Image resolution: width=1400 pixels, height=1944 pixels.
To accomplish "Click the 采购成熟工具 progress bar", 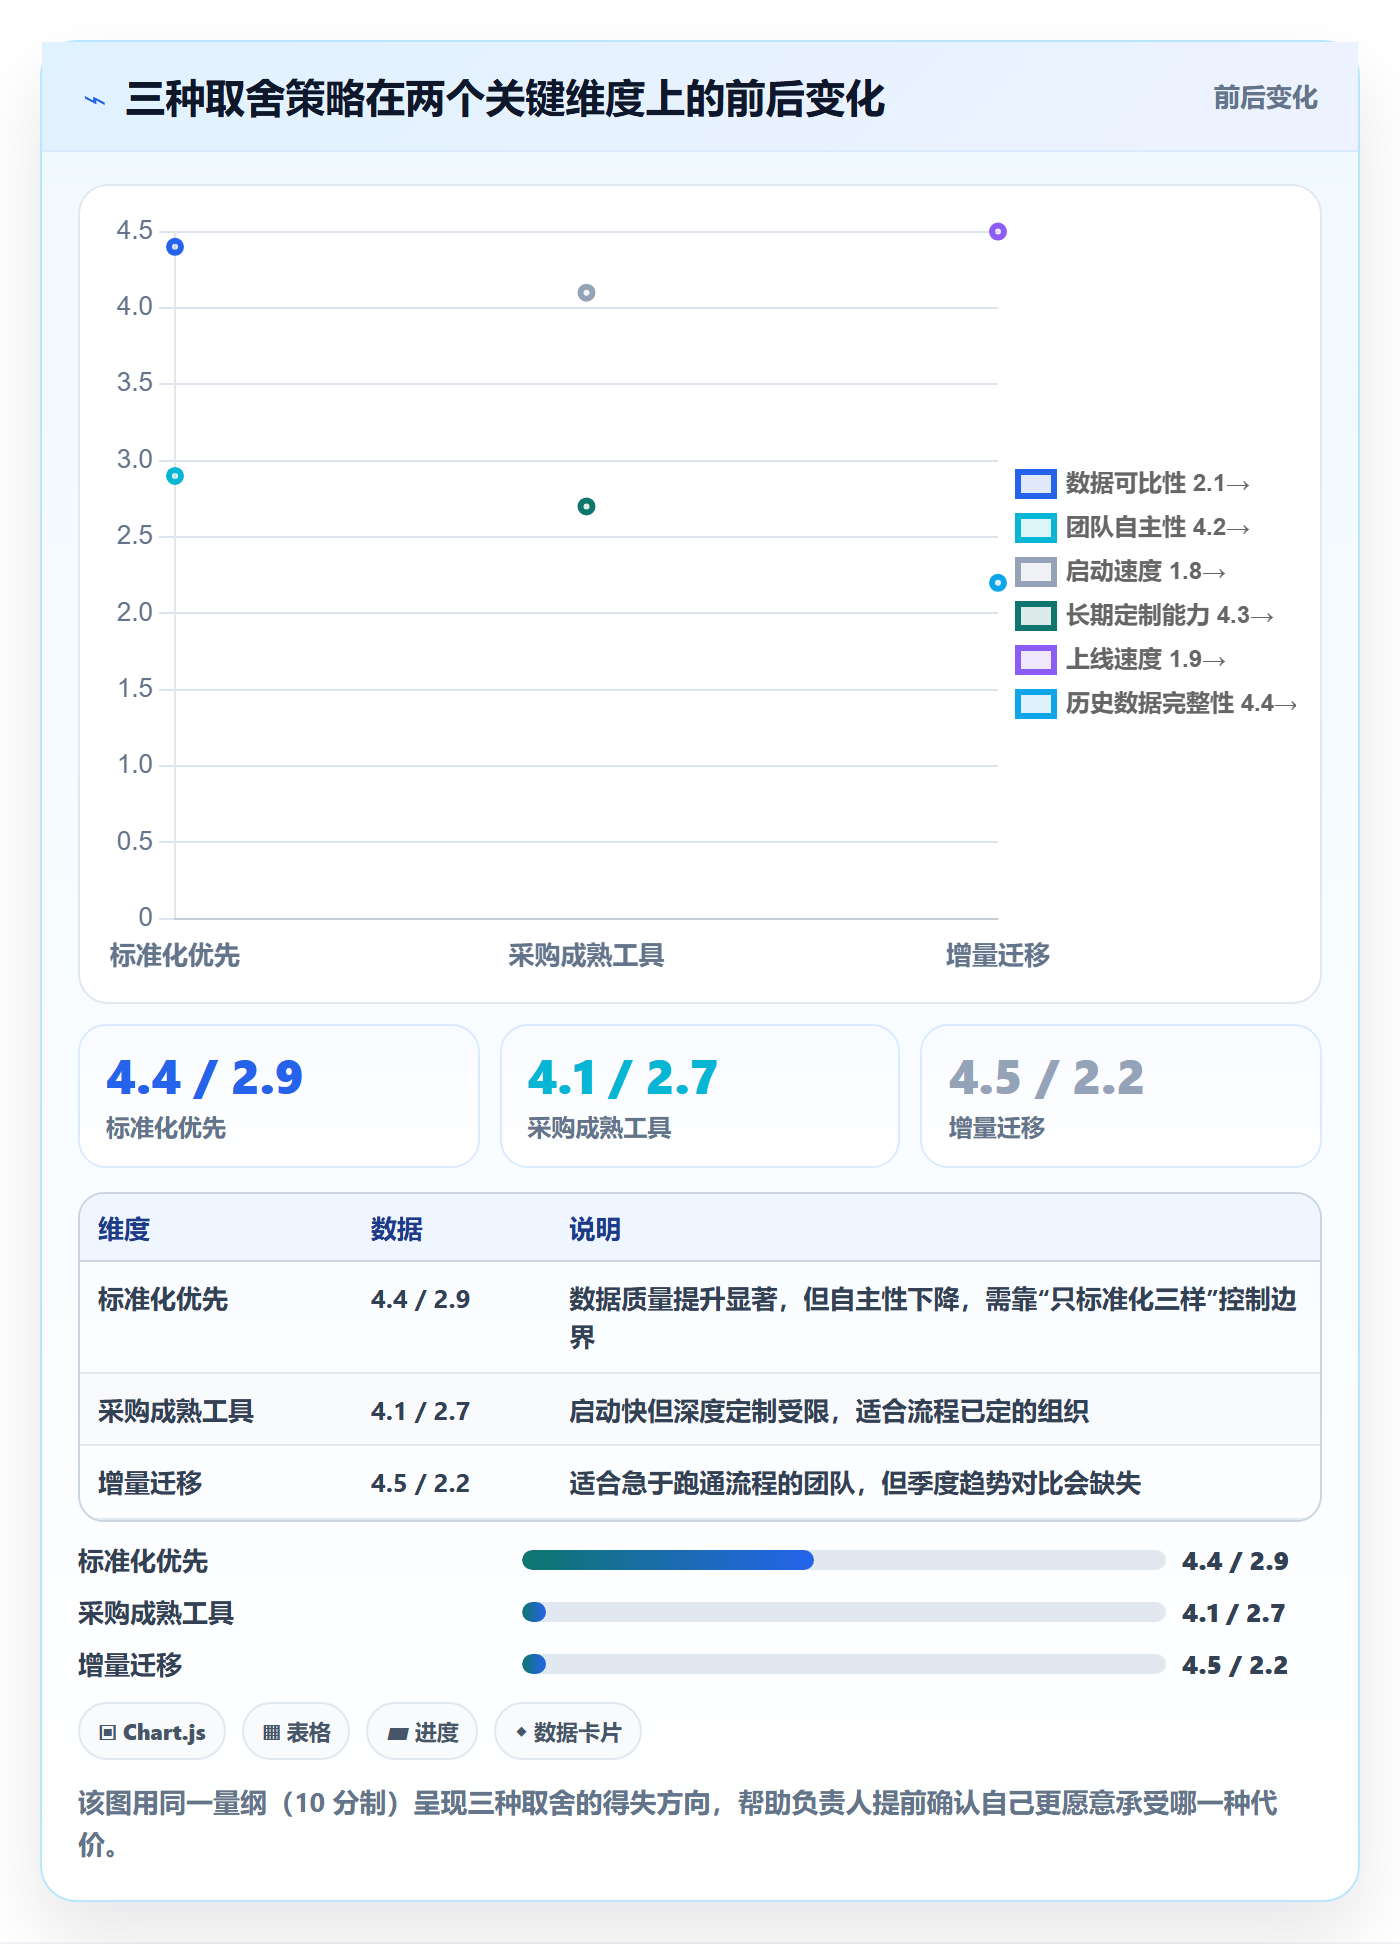I will point(843,1612).
